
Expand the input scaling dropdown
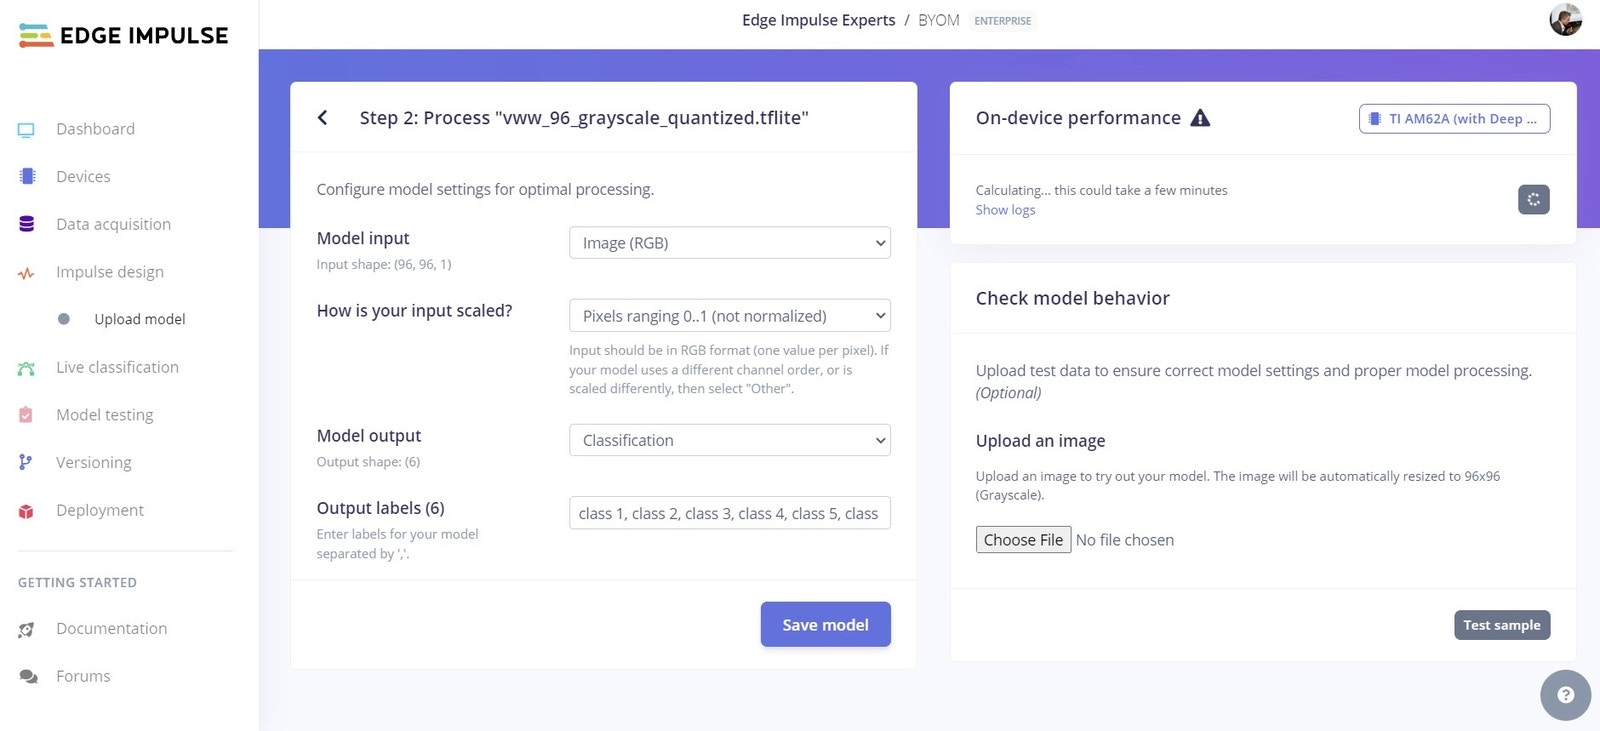[730, 316]
